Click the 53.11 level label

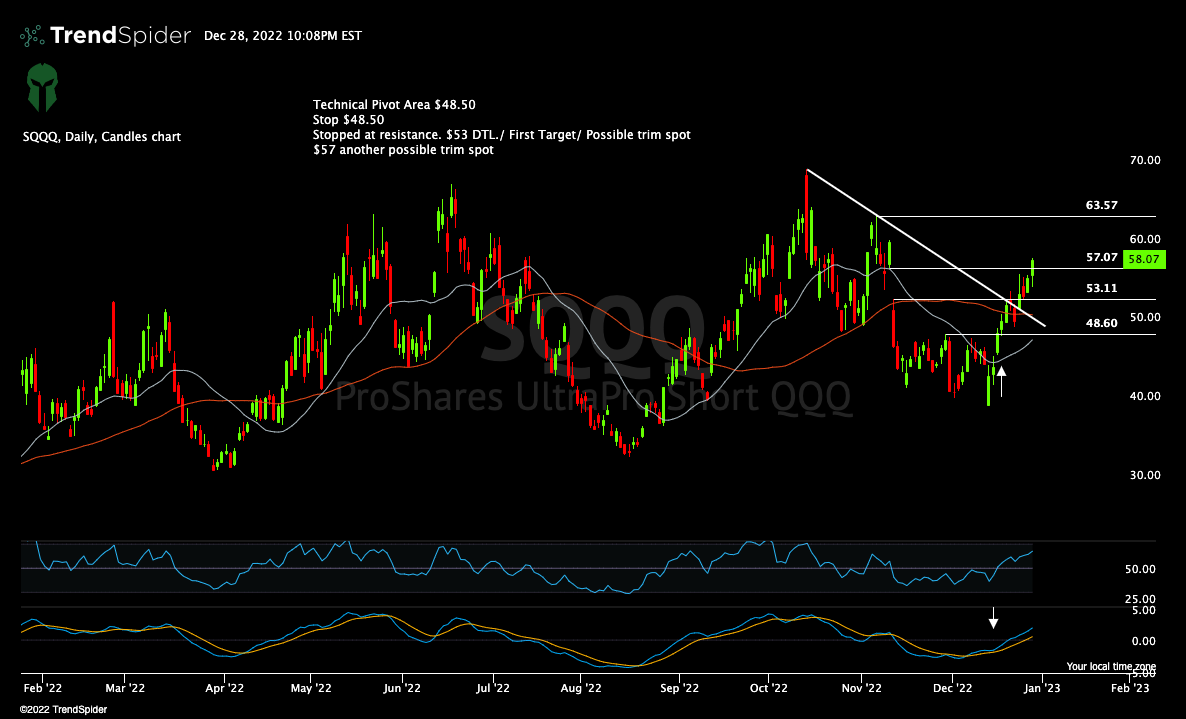pyautogui.click(x=1101, y=288)
